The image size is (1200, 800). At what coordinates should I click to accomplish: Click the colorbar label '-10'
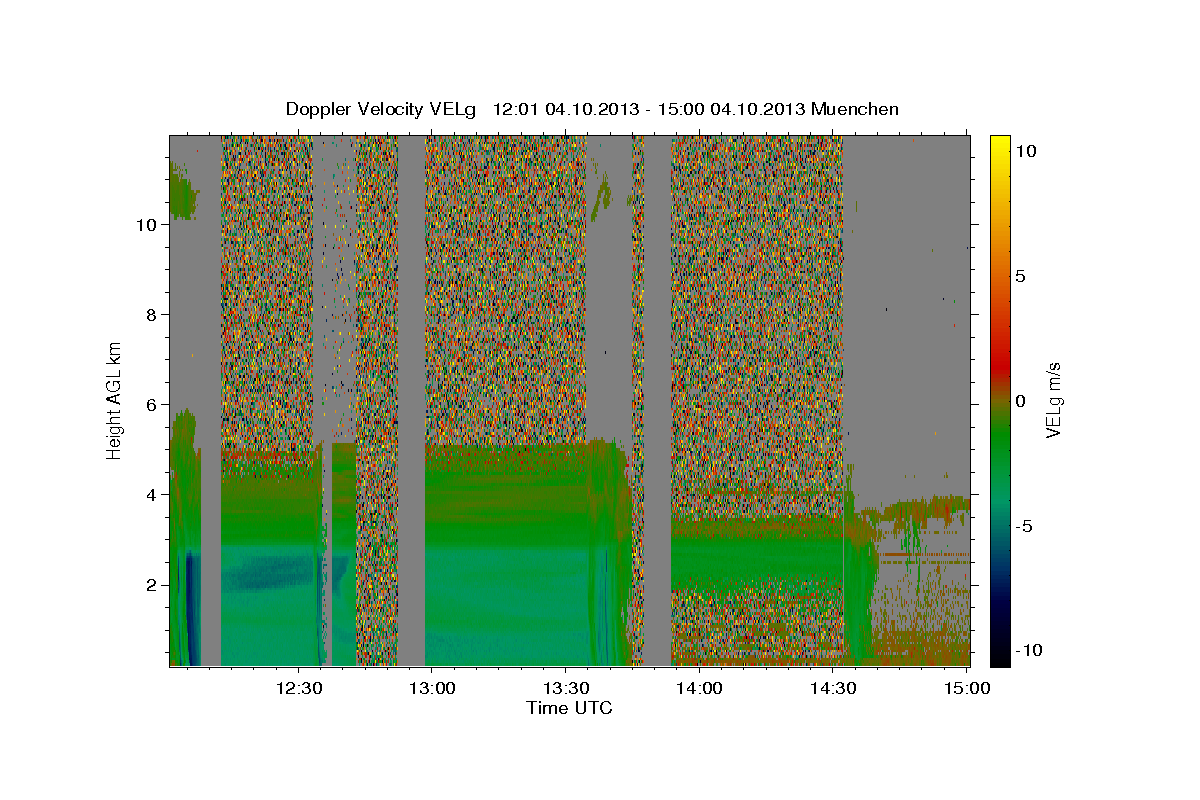point(1028,651)
